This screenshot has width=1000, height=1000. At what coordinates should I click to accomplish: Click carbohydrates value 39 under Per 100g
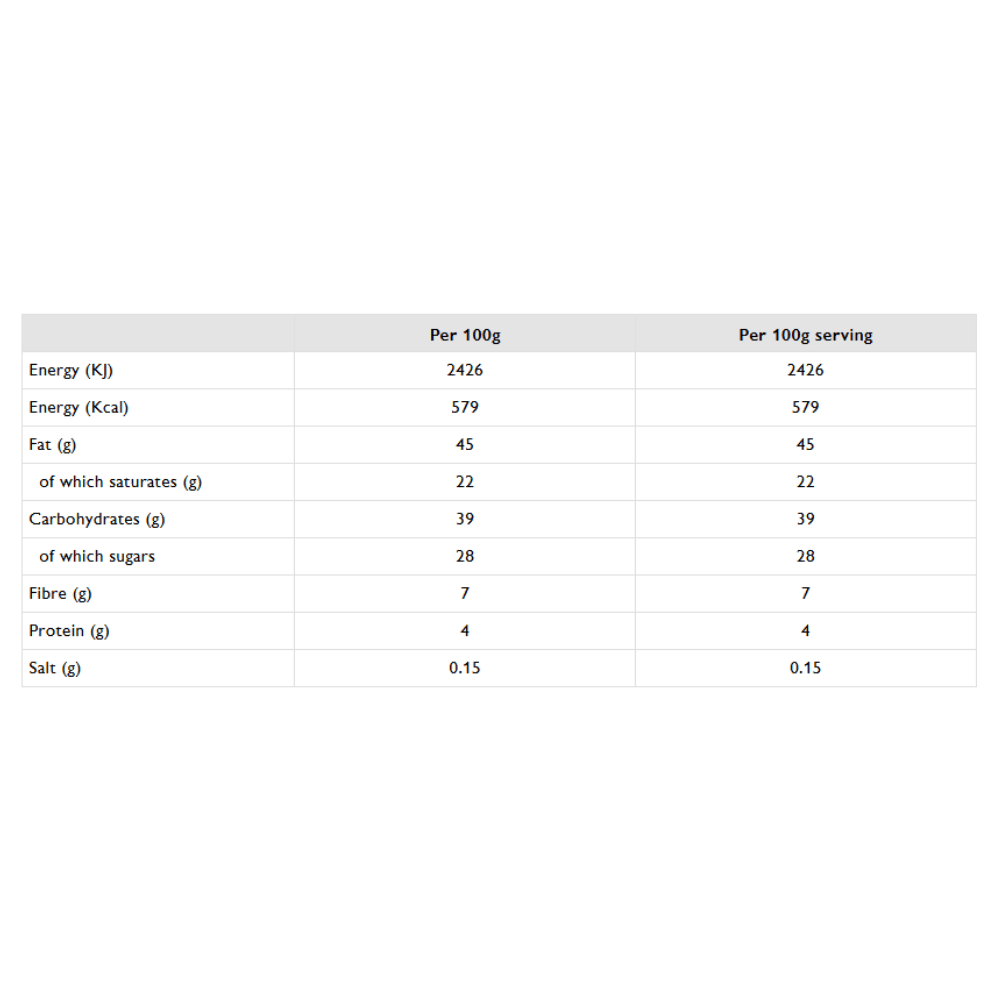point(465,519)
